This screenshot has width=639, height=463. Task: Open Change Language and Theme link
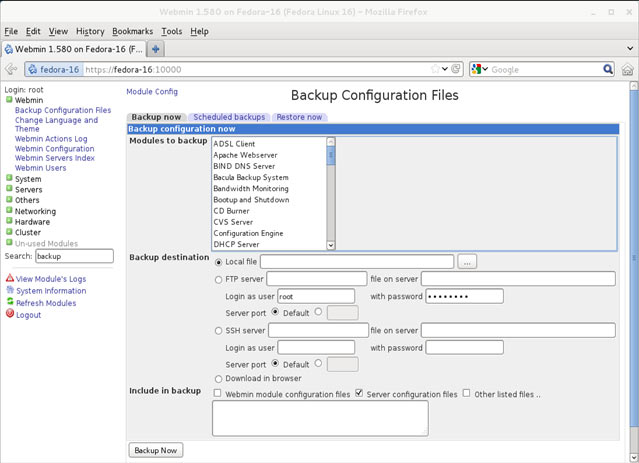(x=56, y=124)
